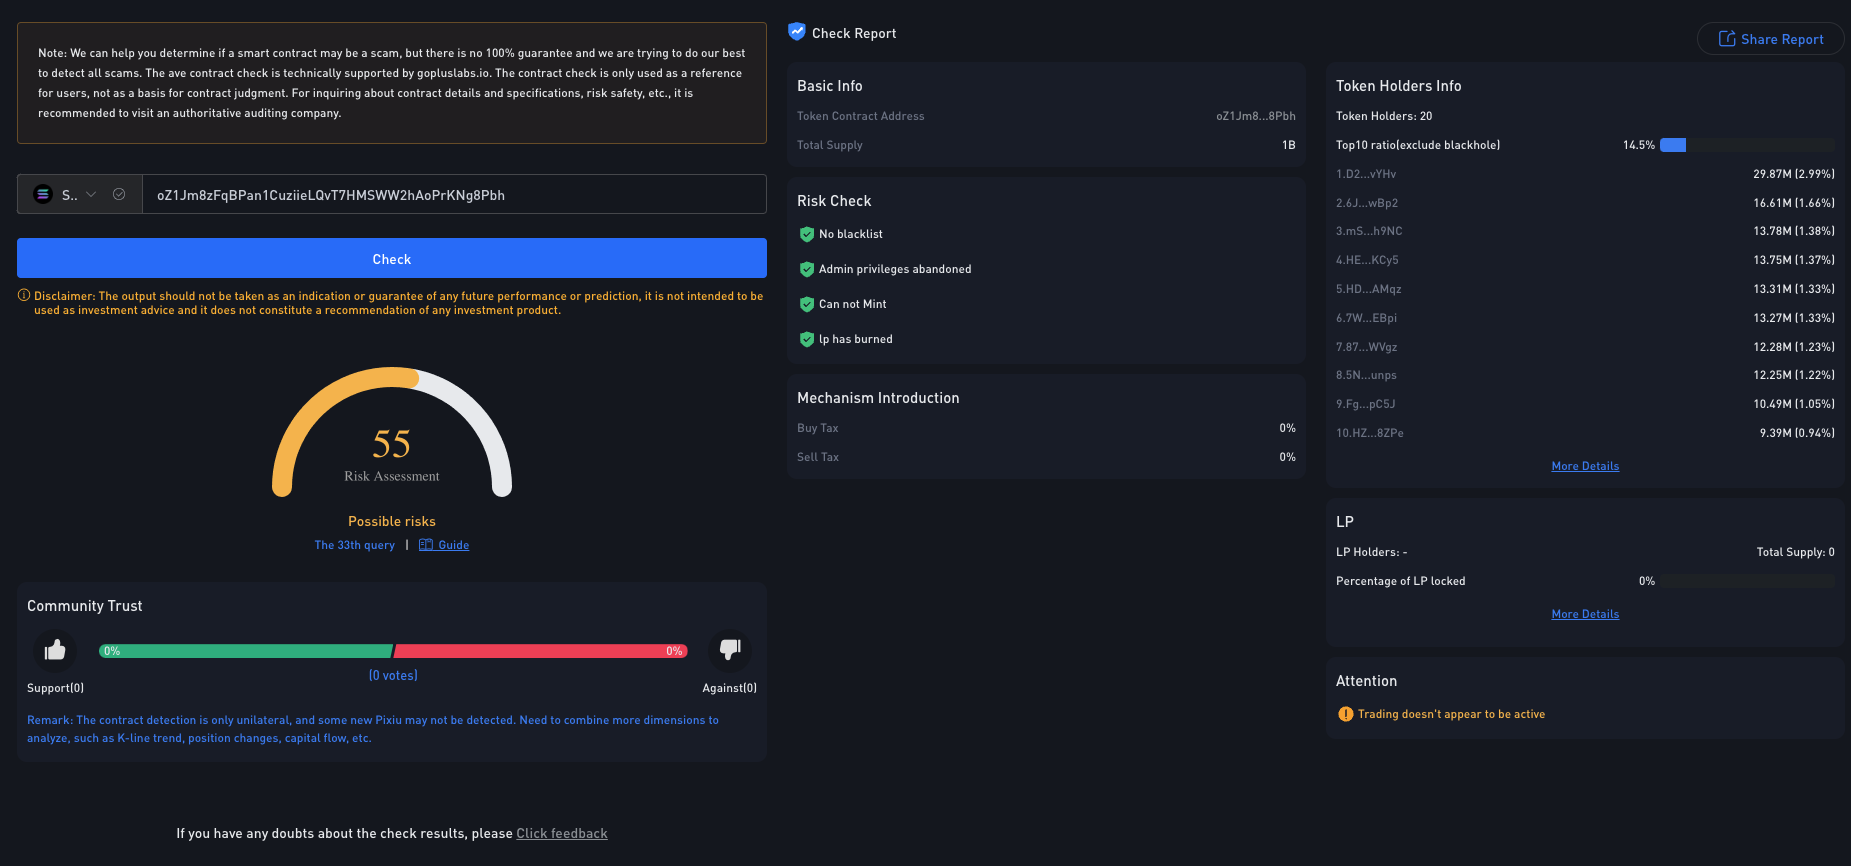
Task: Click the thumbs-down Against icon
Action: [730, 650]
